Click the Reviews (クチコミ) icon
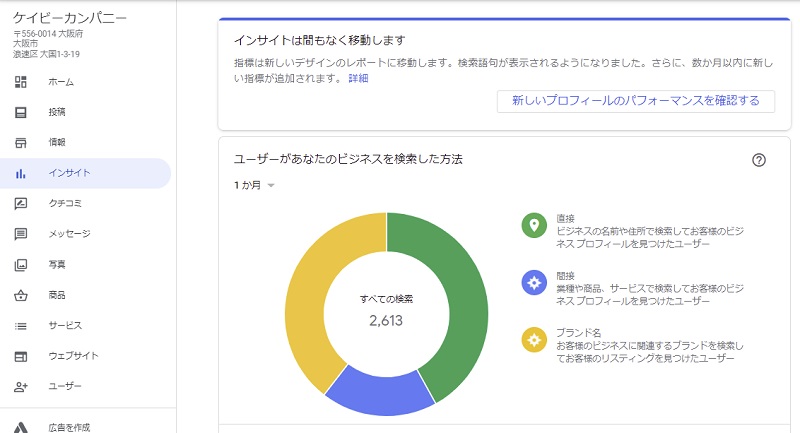800x433 pixels. coord(20,203)
